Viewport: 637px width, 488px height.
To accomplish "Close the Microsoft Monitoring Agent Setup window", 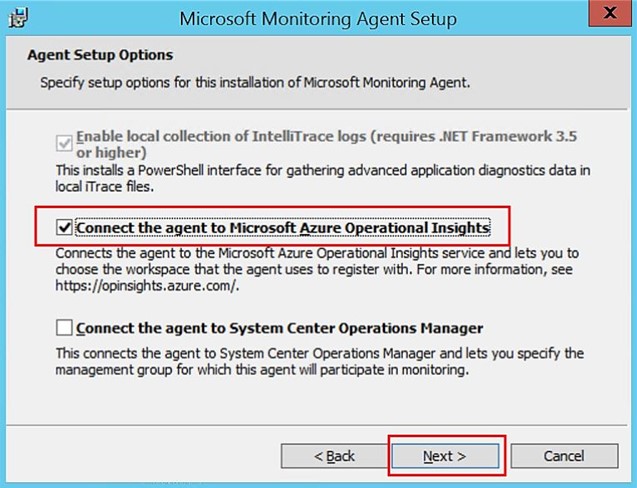I will point(610,13).
